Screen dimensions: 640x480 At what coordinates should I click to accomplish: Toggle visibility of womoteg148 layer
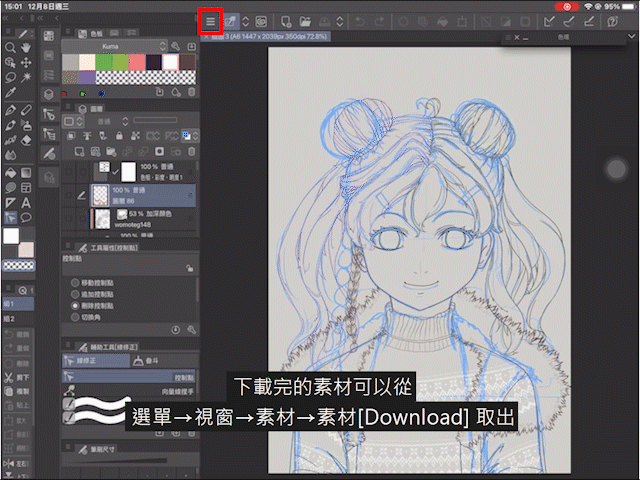click(x=68, y=219)
